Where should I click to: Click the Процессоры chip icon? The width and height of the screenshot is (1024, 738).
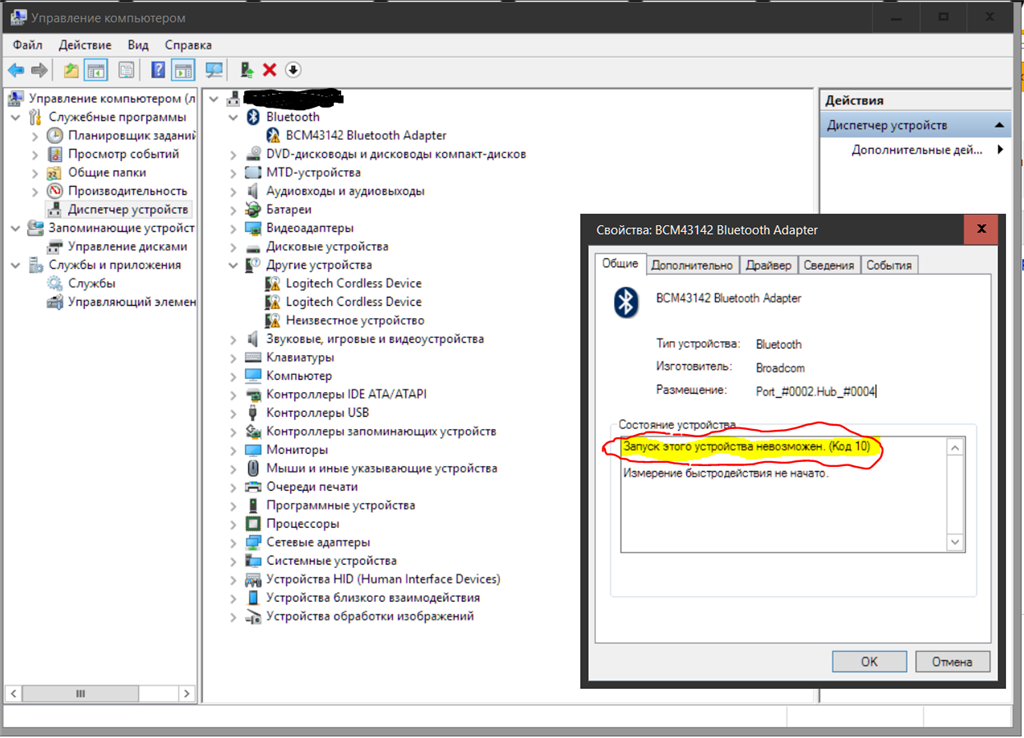[253, 524]
